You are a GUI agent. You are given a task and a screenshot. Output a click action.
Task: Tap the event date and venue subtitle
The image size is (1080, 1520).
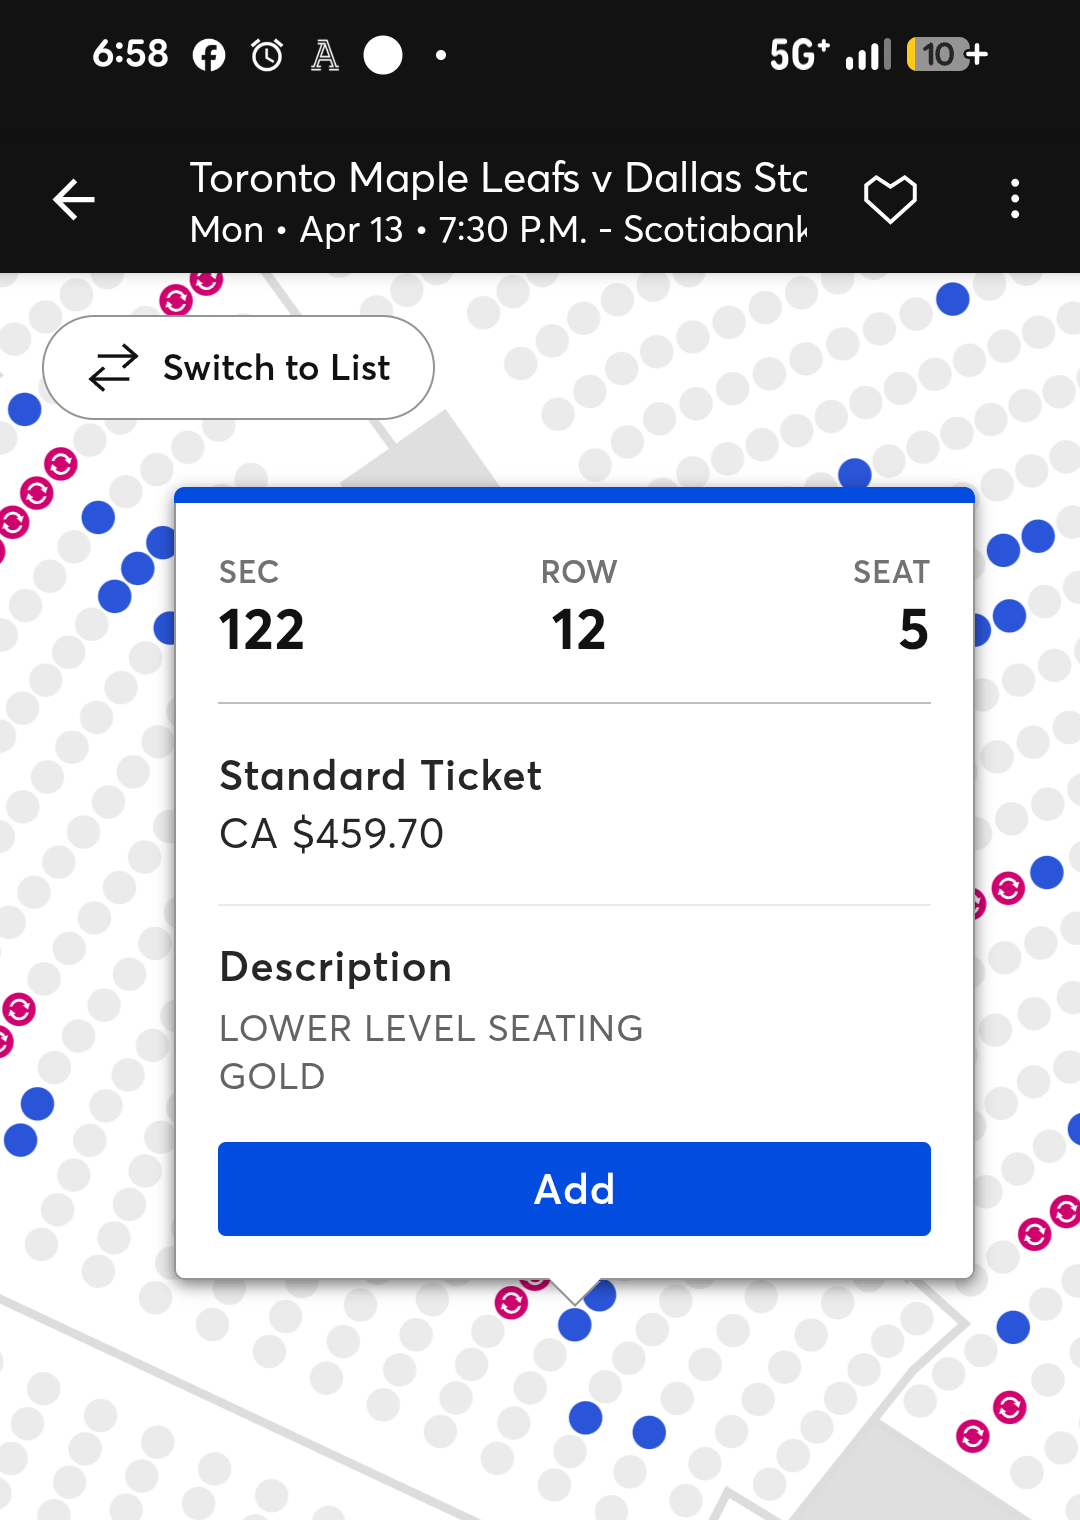[x=498, y=230]
